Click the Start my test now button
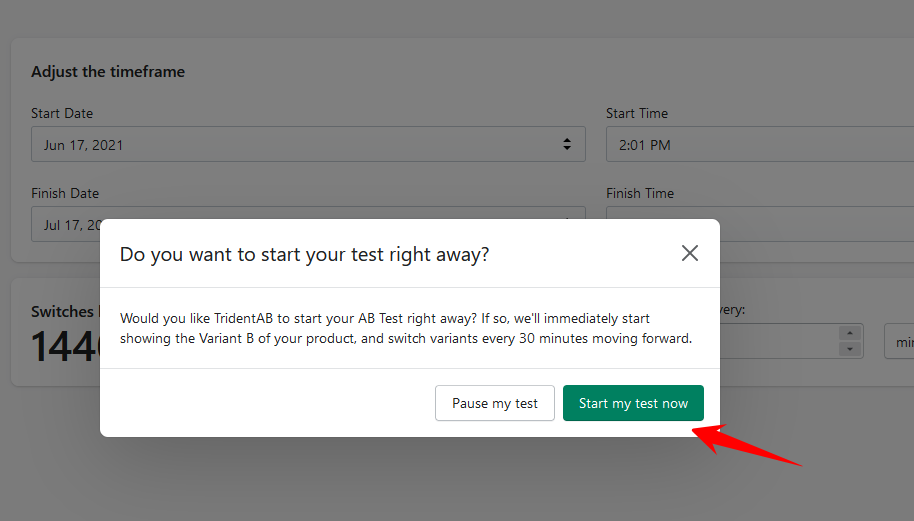 coord(633,403)
